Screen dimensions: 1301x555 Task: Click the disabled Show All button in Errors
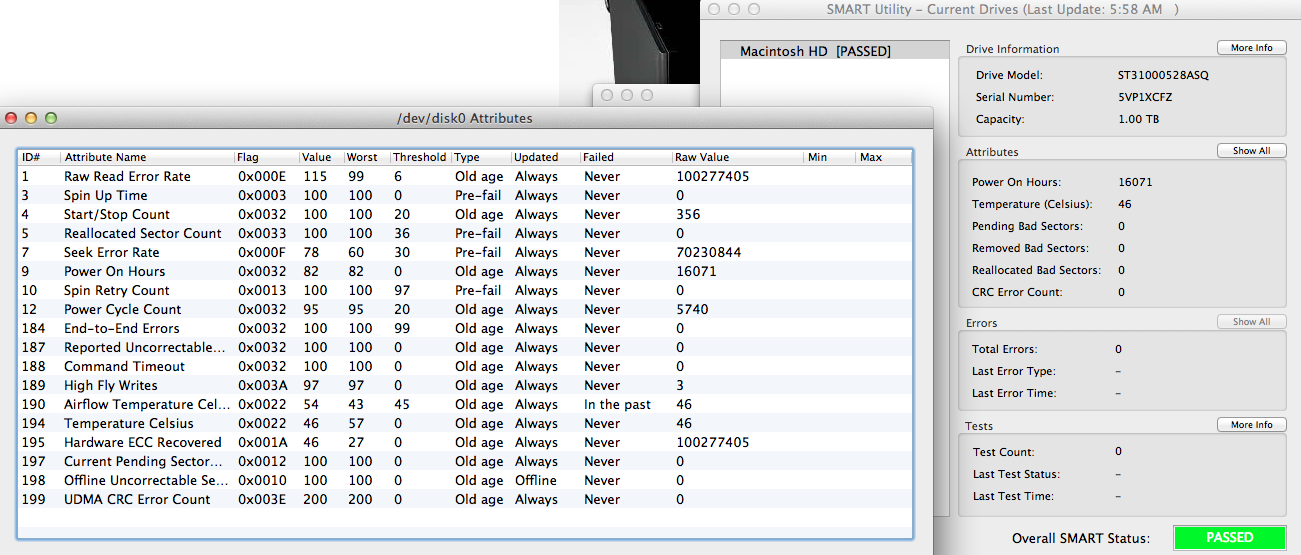click(1251, 322)
